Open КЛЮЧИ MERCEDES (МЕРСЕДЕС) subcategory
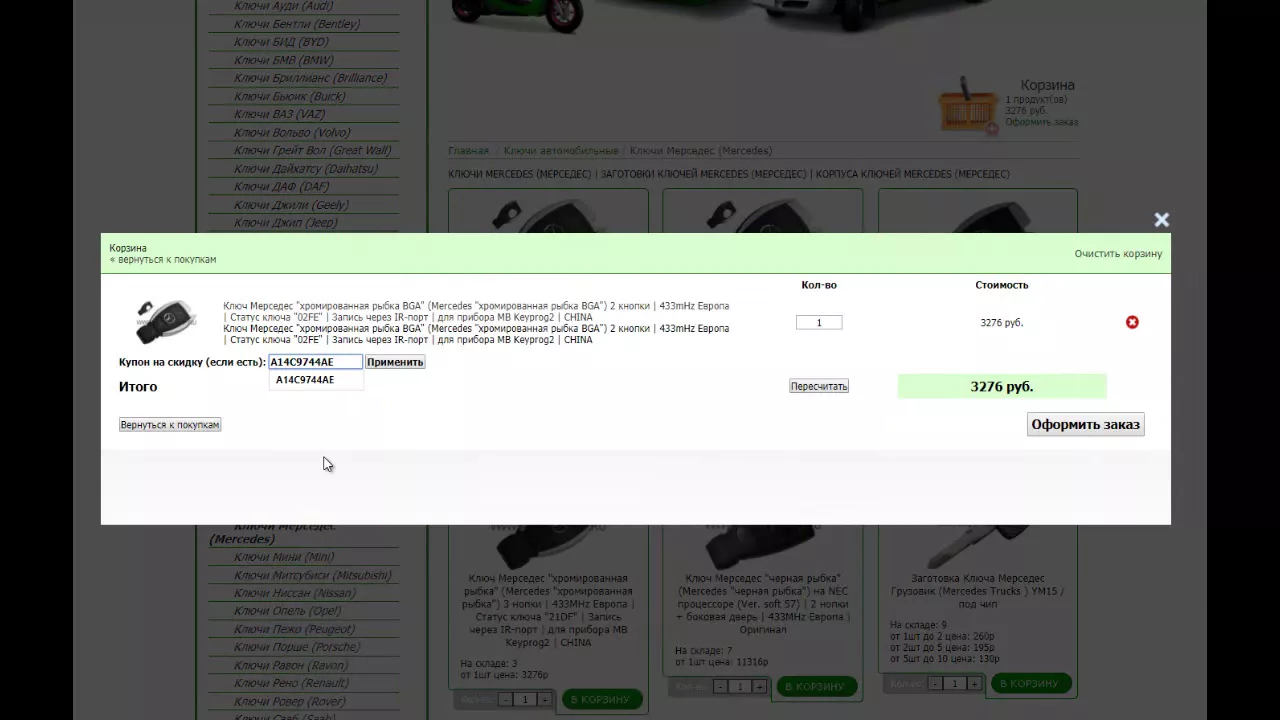The image size is (1280, 720). click(519, 174)
